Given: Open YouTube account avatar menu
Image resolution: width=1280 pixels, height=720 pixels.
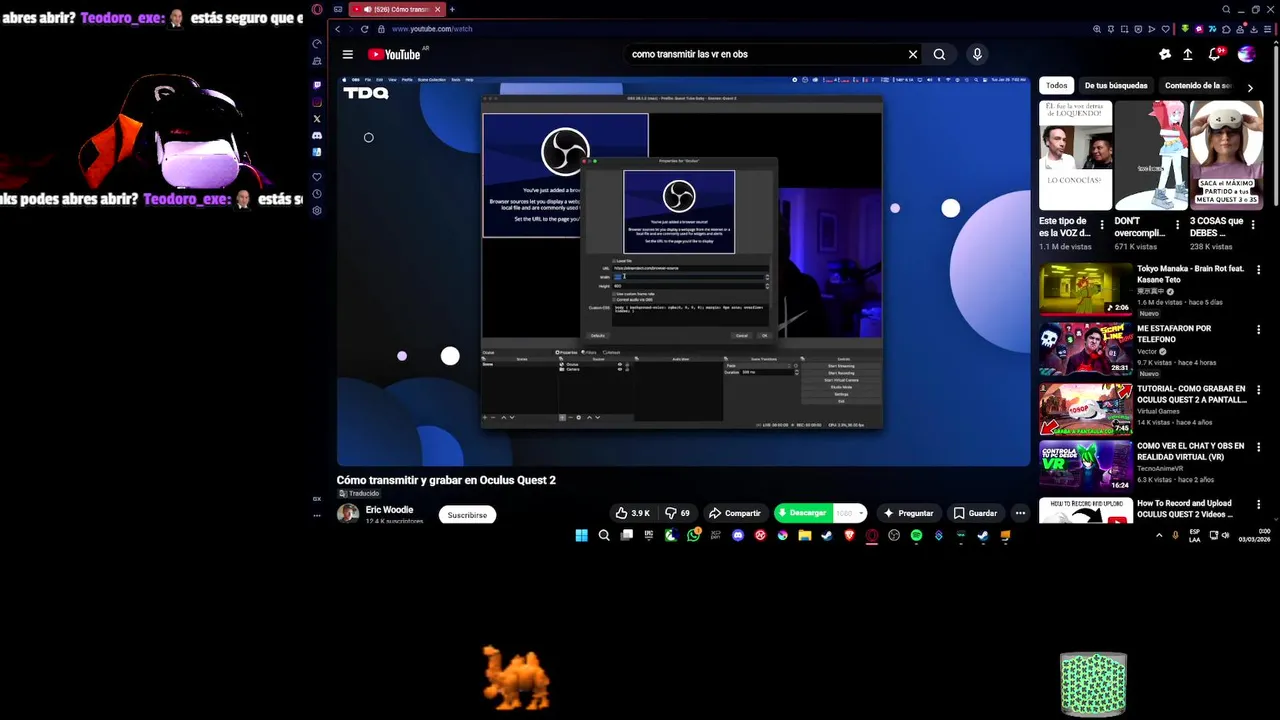Looking at the screenshot, I should coord(1246,55).
